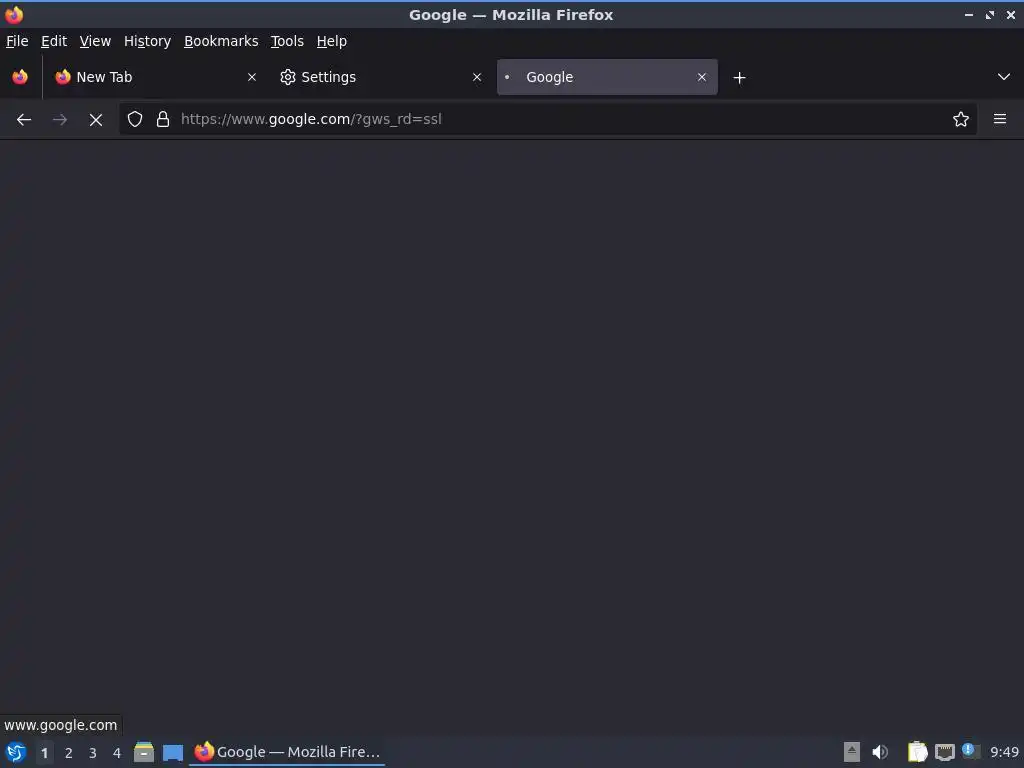Image resolution: width=1024 pixels, height=768 pixels.
Task: Minimize the Firefox window
Action: pyautogui.click(x=969, y=14)
